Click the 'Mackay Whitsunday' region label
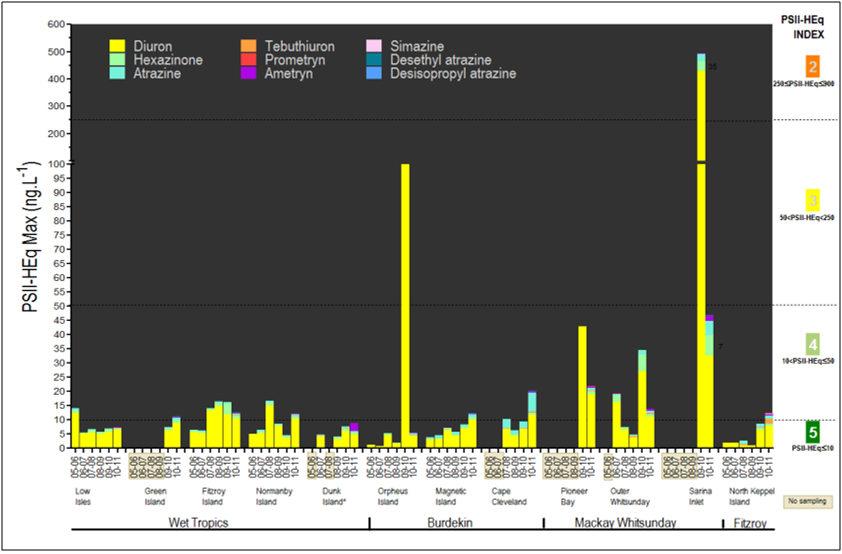Image resolution: width=842 pixels, height=554 pixels. coord(625,522)
